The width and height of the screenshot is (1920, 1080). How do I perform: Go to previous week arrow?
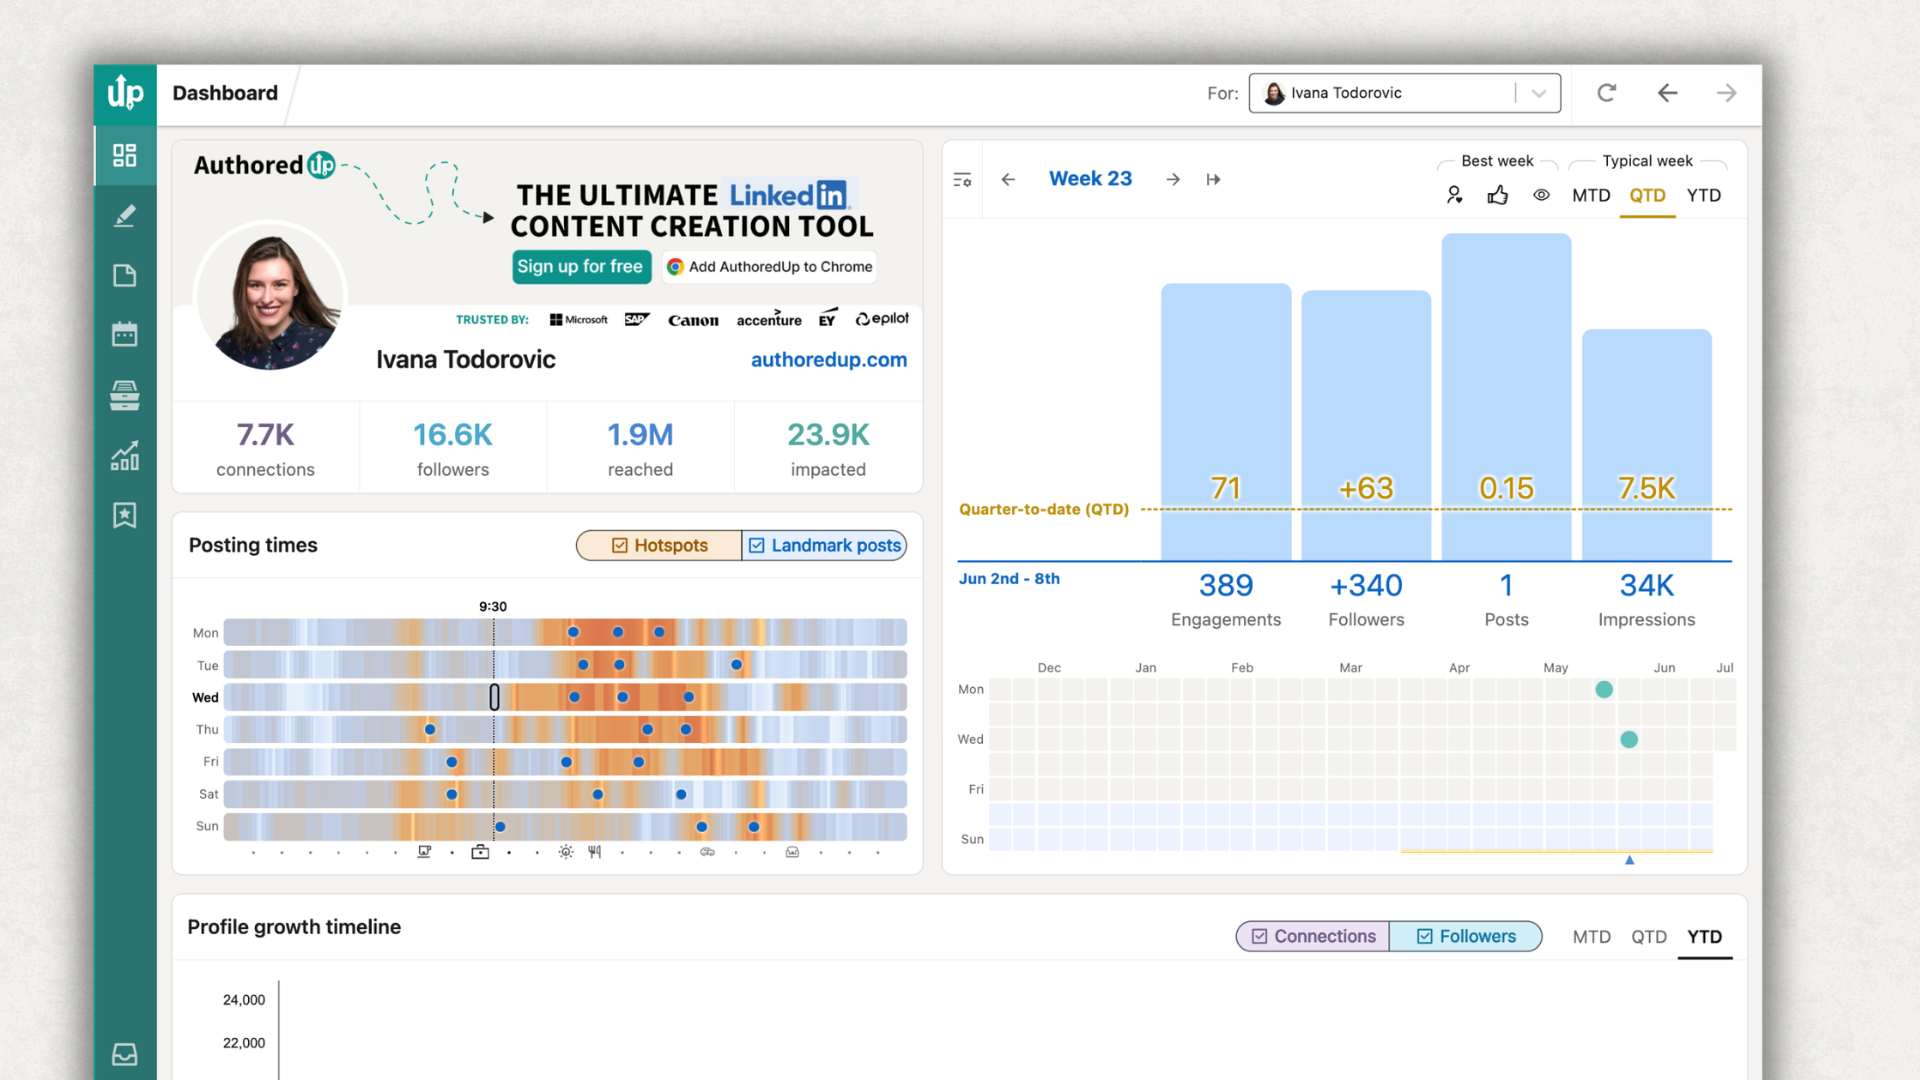point(1008,179)
